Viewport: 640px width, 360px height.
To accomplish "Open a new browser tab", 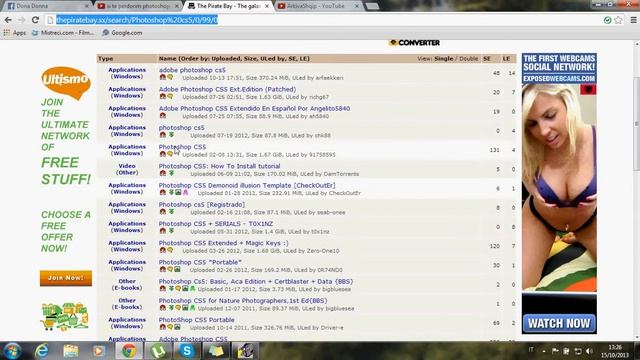I will click(372, 6).
